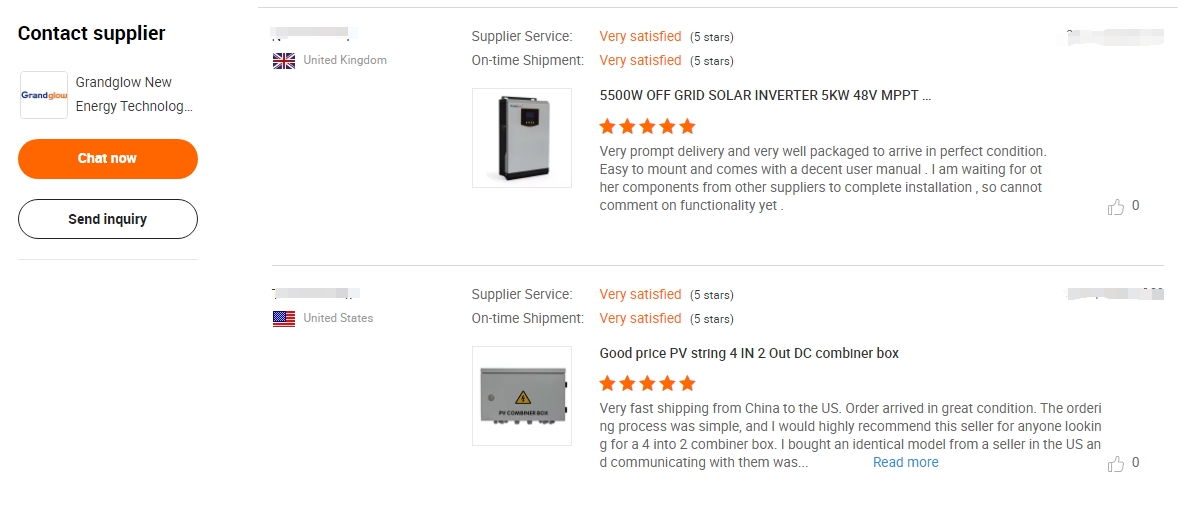Screen dimensions: 1198x521
Task: Click blurred reviewer name above United States
Action: 316,293
